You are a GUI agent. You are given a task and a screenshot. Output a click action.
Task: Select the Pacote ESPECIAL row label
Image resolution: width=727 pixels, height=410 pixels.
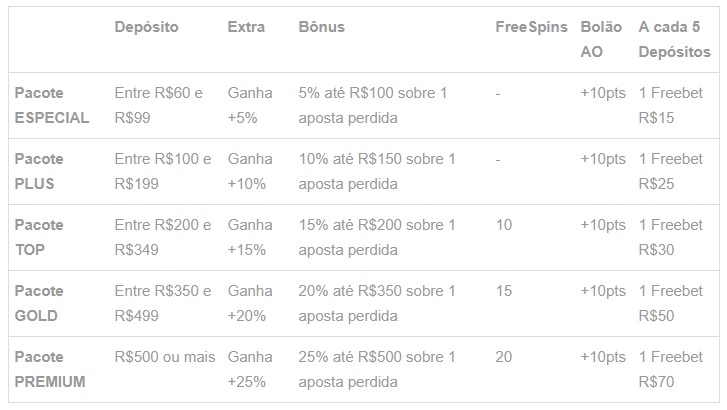coord(52,105)
